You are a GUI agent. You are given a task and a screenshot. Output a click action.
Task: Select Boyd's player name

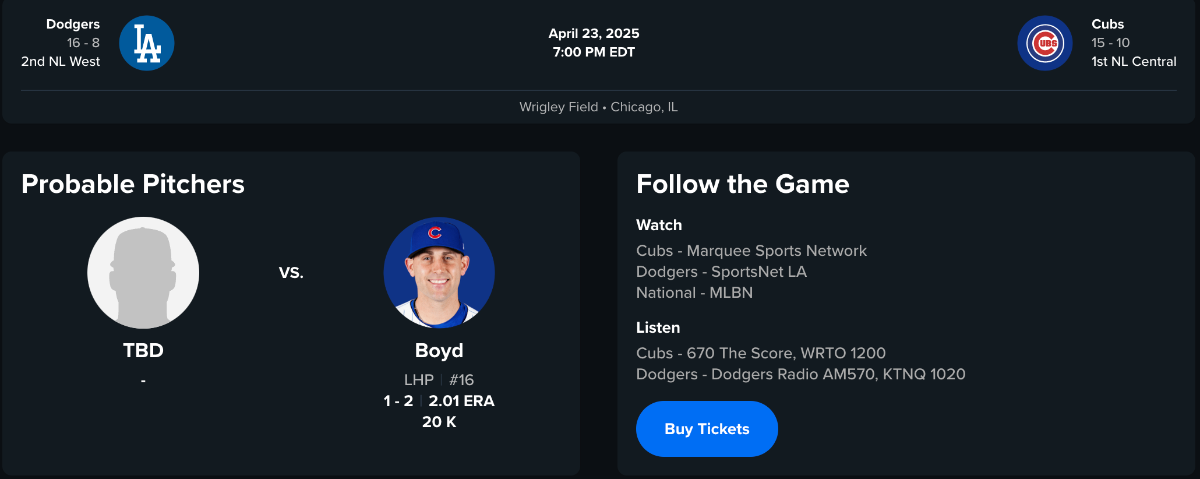(x=439, y=351)
